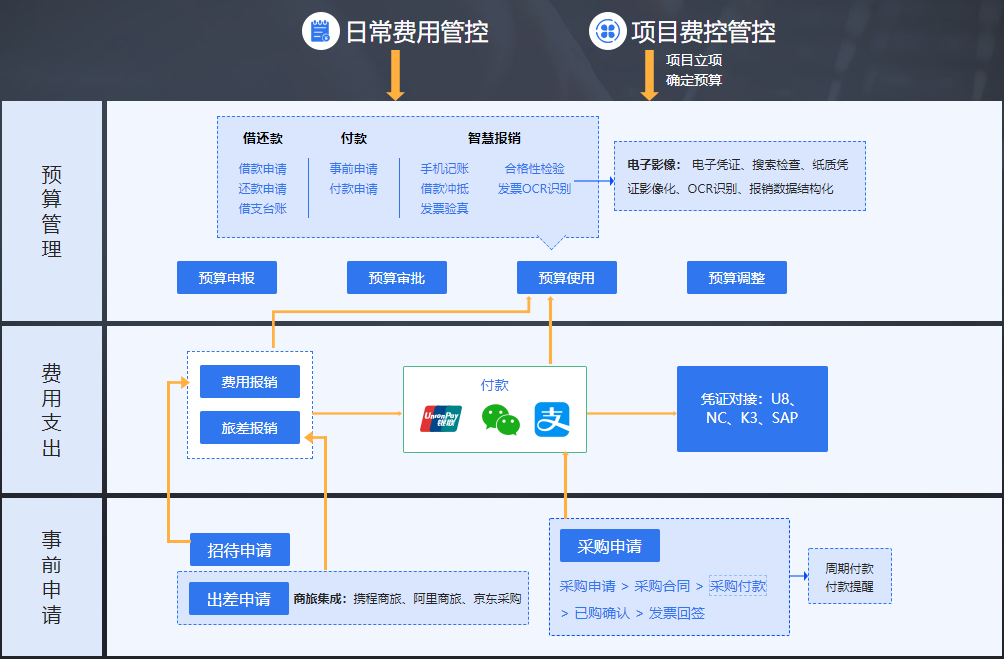
Task: Click the 日常费用管控 calendar icon
Action: pos(319,31)
